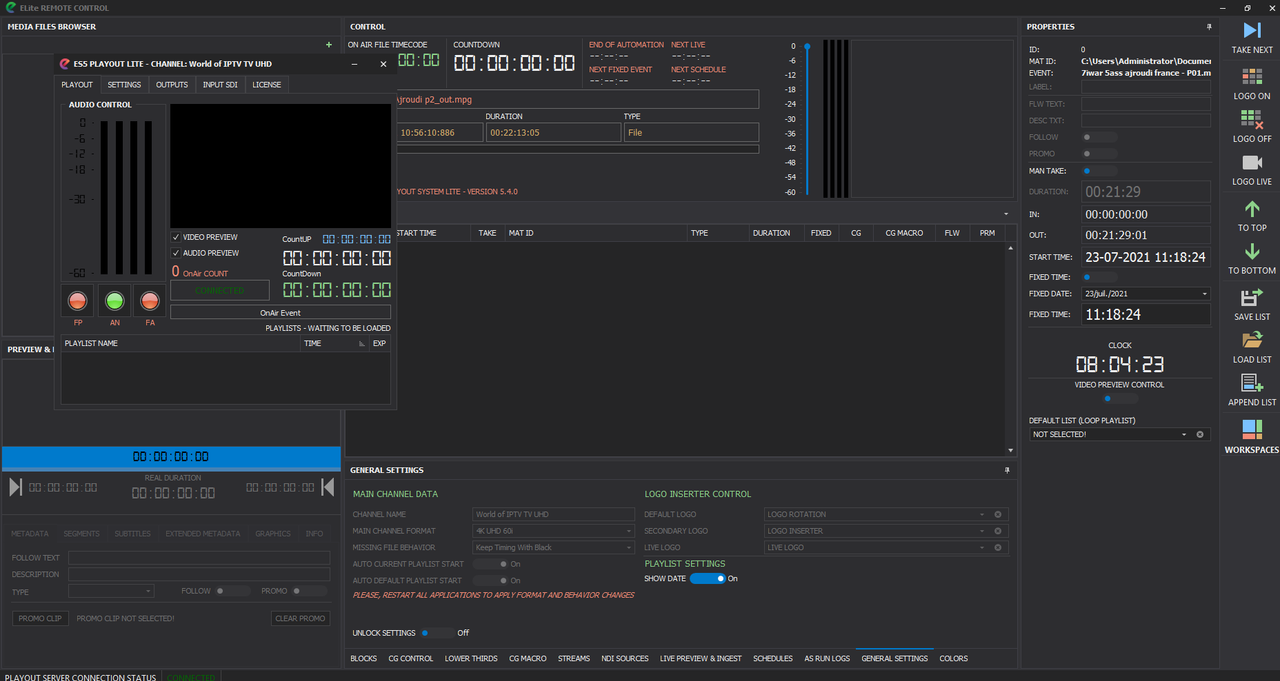Click the FP red indicator button
1280x681 pixels.
pos(78,300)
